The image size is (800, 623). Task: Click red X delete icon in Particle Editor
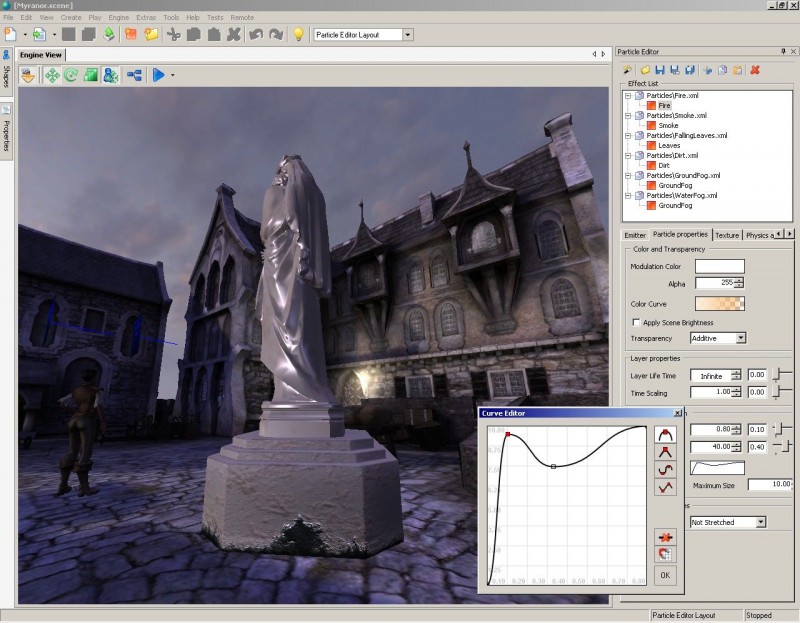[x=755, y=70]
